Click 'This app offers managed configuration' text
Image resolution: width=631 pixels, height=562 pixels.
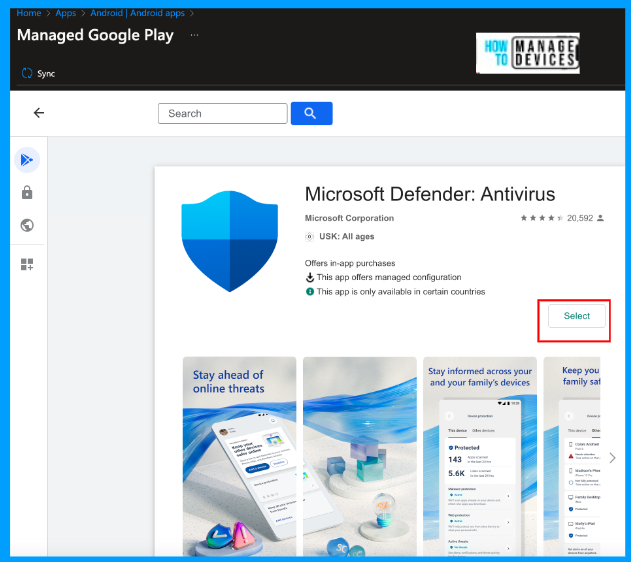[389, 277]
